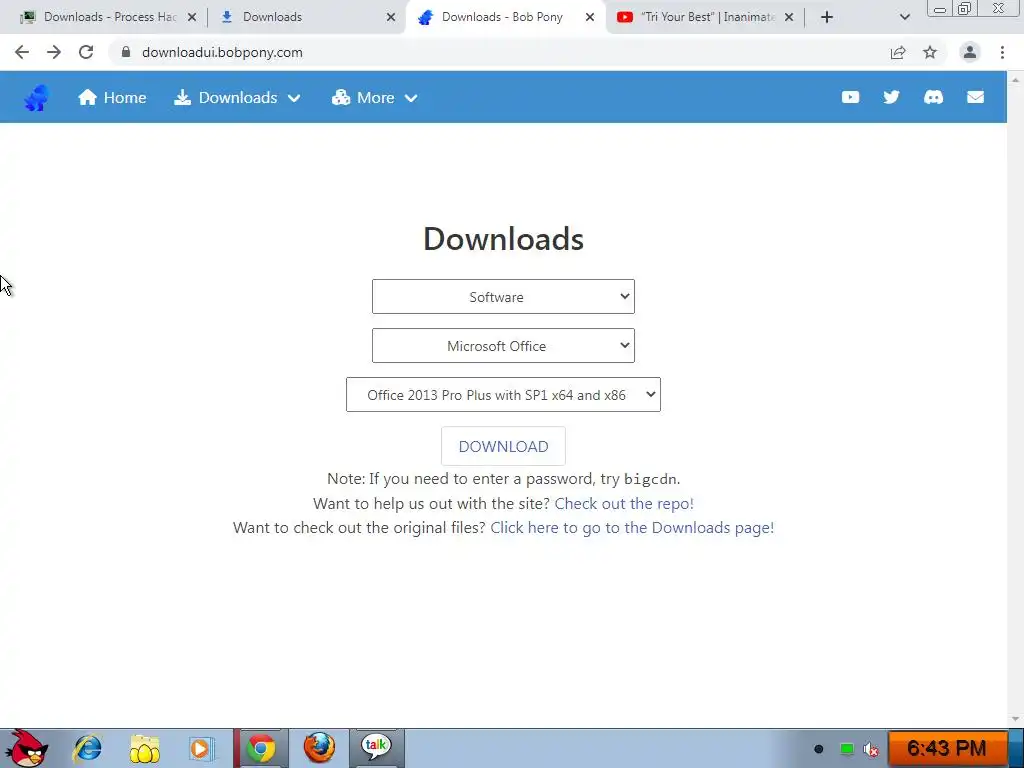This screenshot has height=768, width=1024.
Task: Open the Office 2013 Pro Plus version dropdown
Action: pos(503,394)
